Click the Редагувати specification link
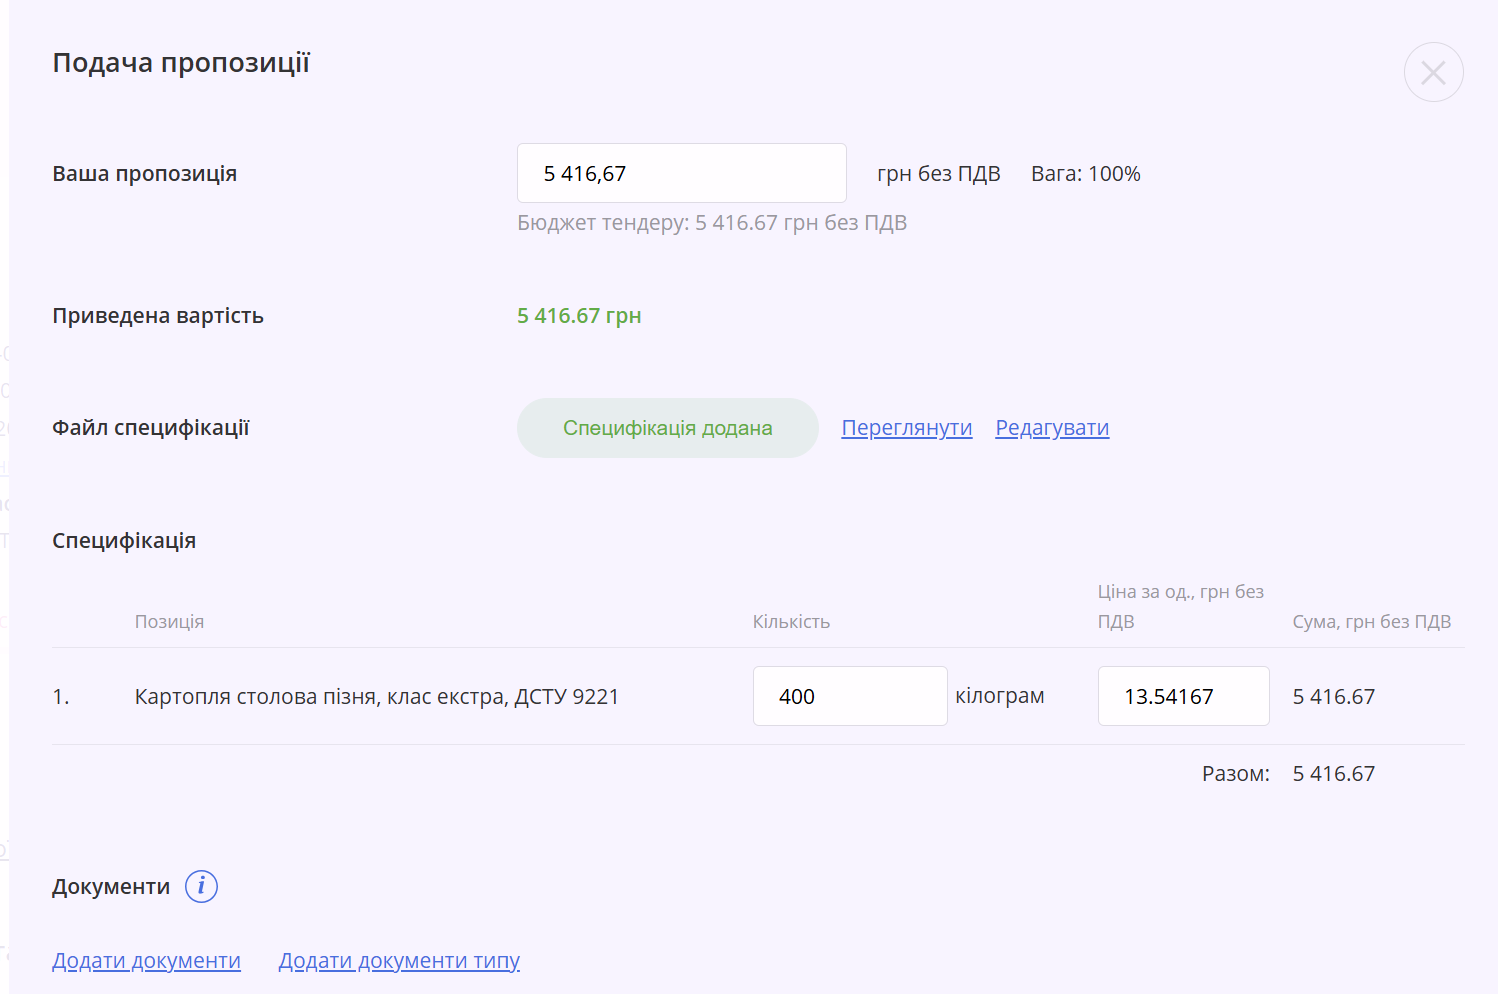The height and width of the screenshot is (994, 1498). 1052,428
